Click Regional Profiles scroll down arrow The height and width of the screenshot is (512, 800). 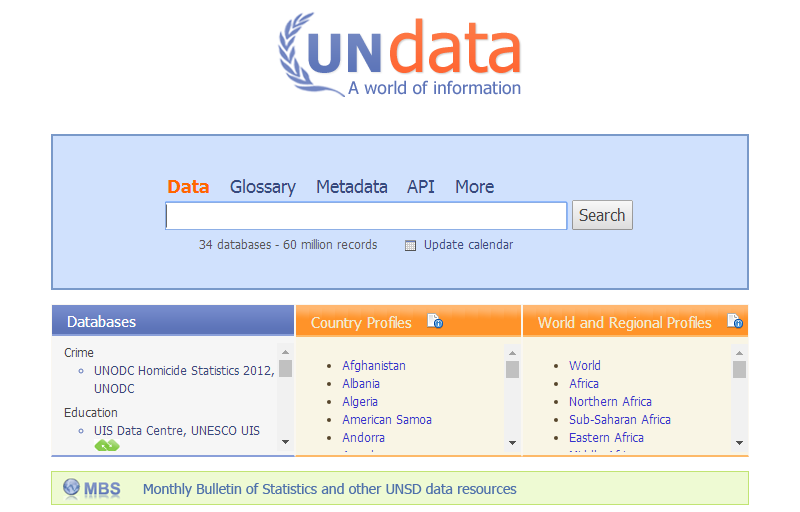(739, 443)
